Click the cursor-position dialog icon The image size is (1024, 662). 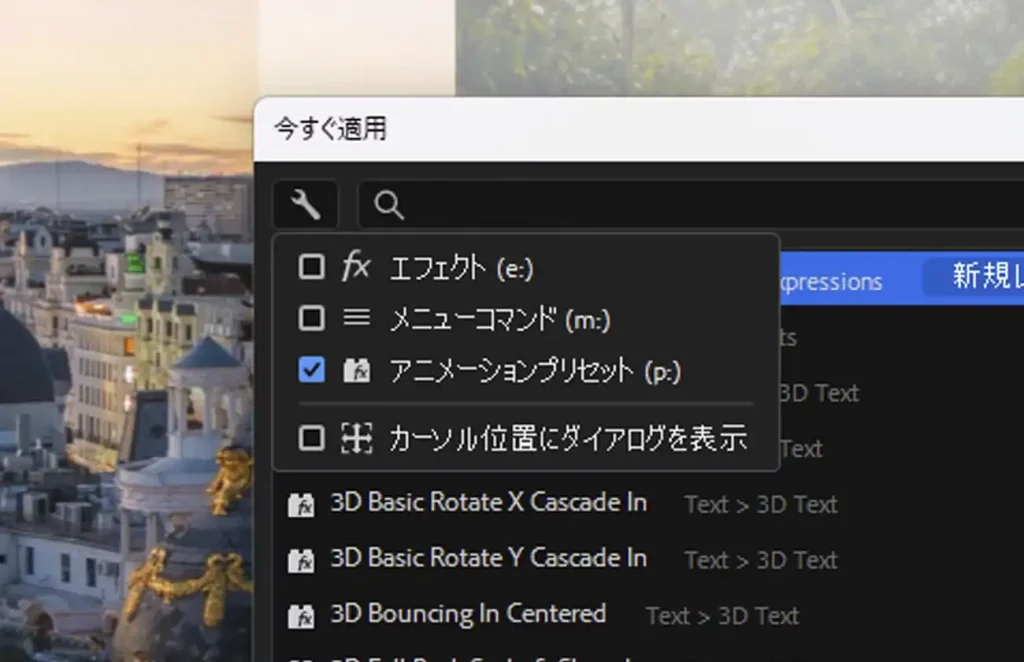point(356,438)
